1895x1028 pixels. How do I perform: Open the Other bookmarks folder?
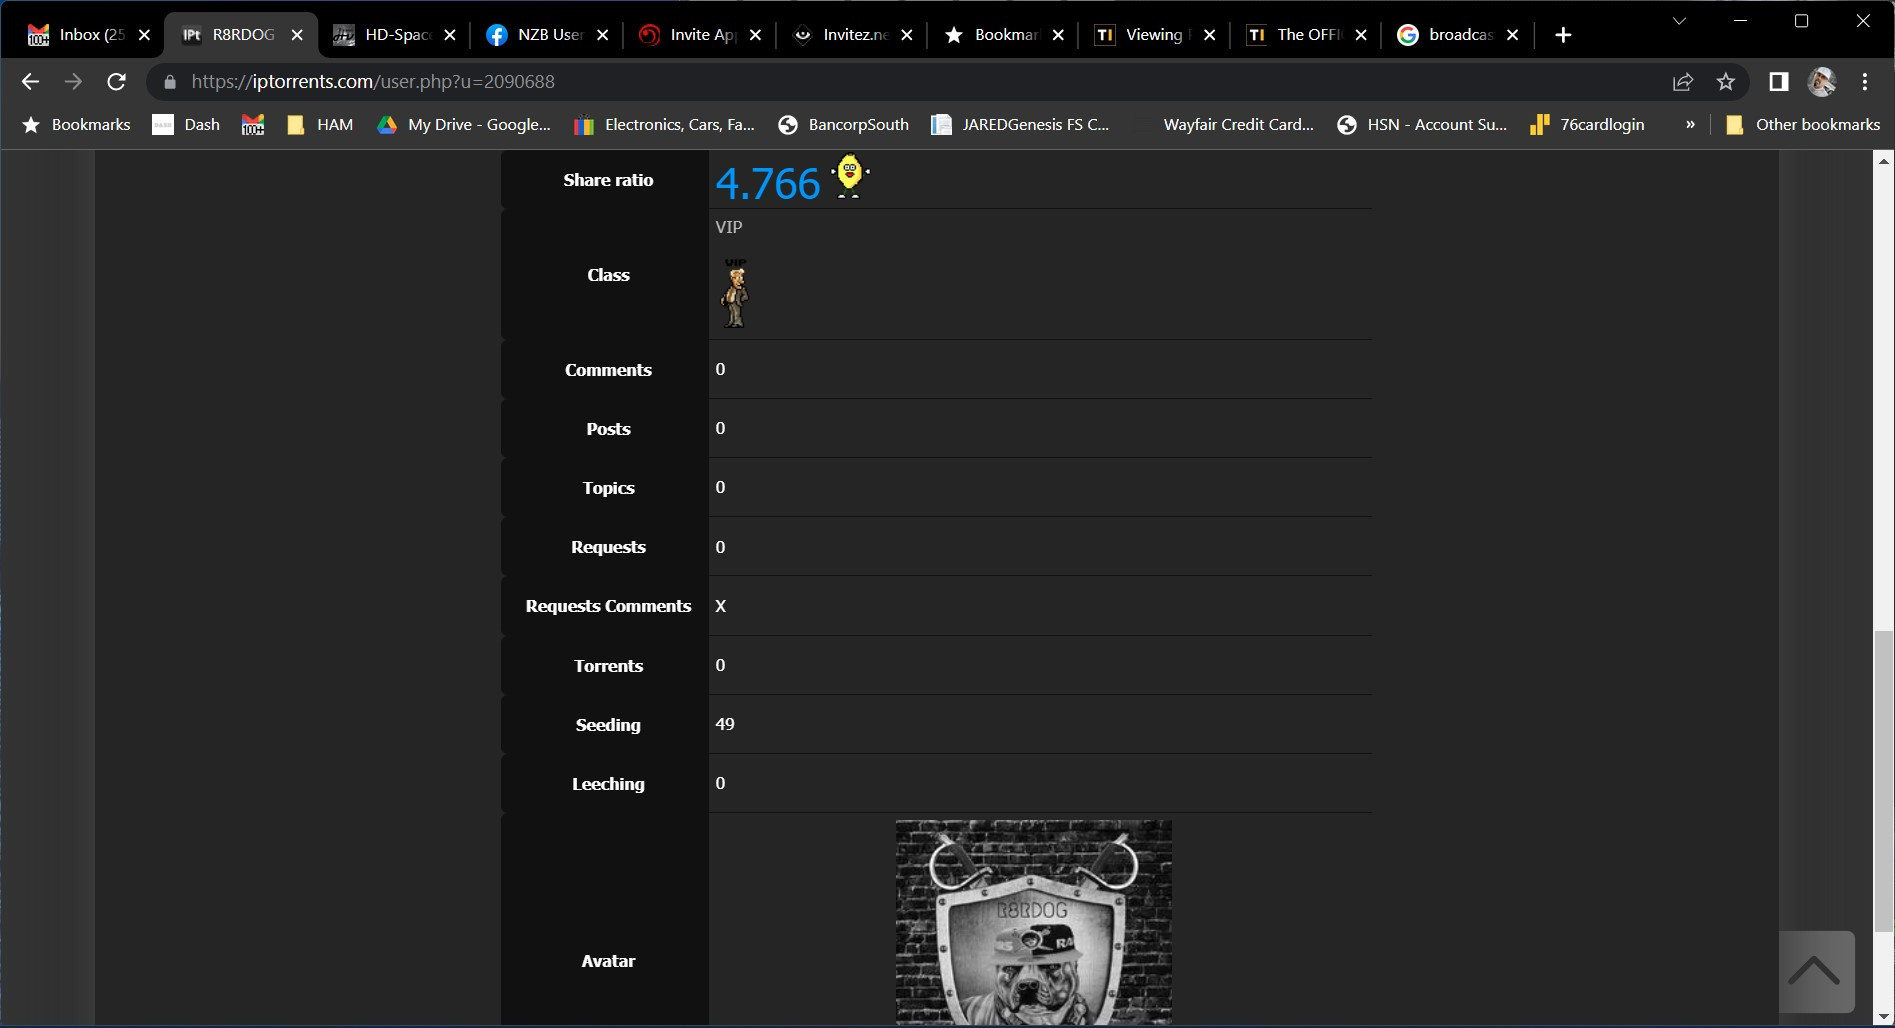click(1803, 125)
